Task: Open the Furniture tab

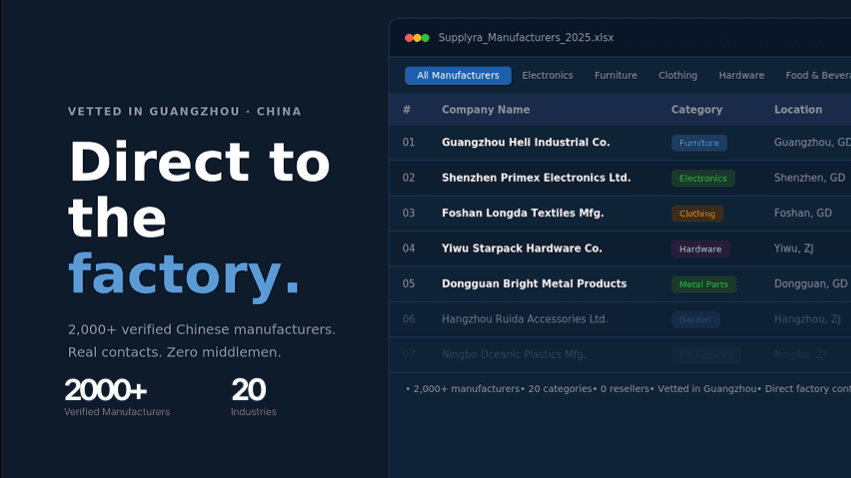Action: (x=615, y=75)
